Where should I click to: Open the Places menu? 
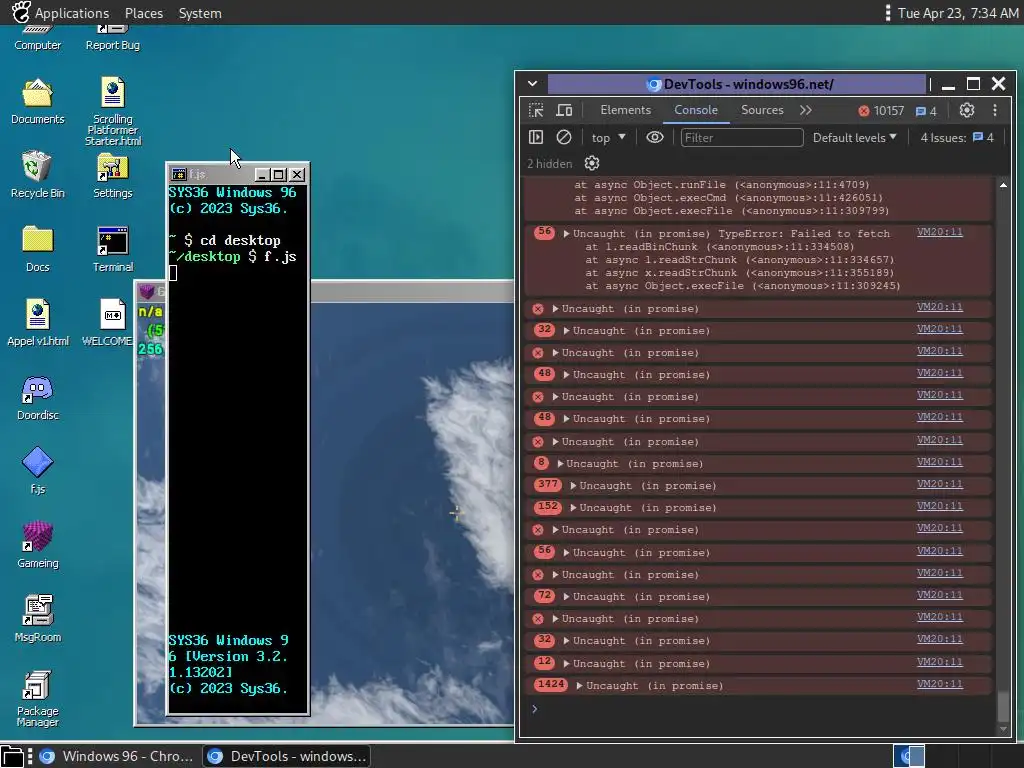pyautogui.click(x=144, y=13)
